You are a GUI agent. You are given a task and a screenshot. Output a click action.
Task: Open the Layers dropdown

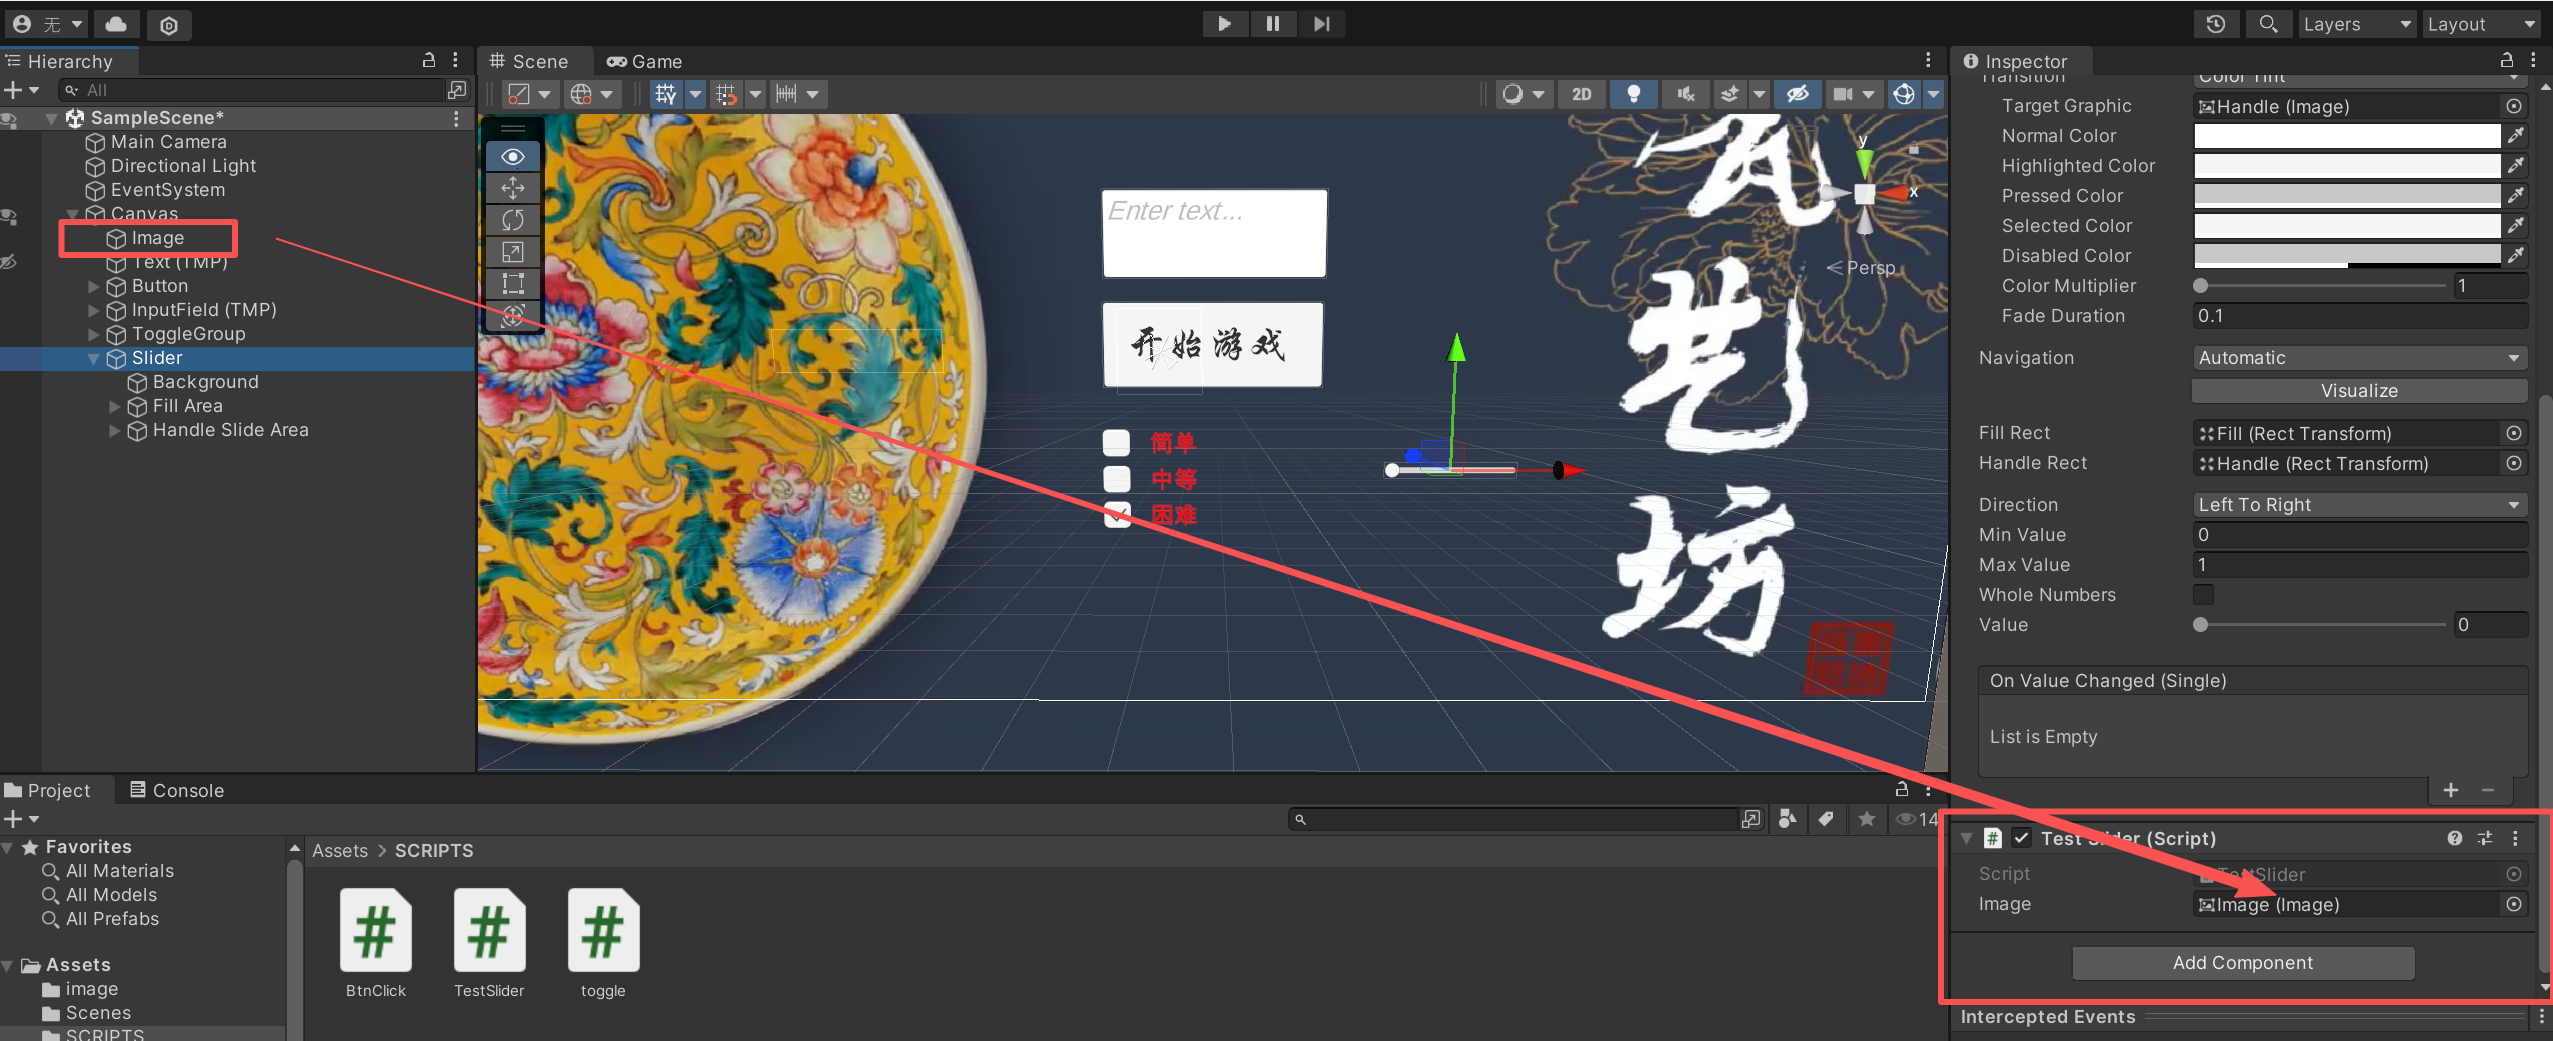click(2355, 23)
